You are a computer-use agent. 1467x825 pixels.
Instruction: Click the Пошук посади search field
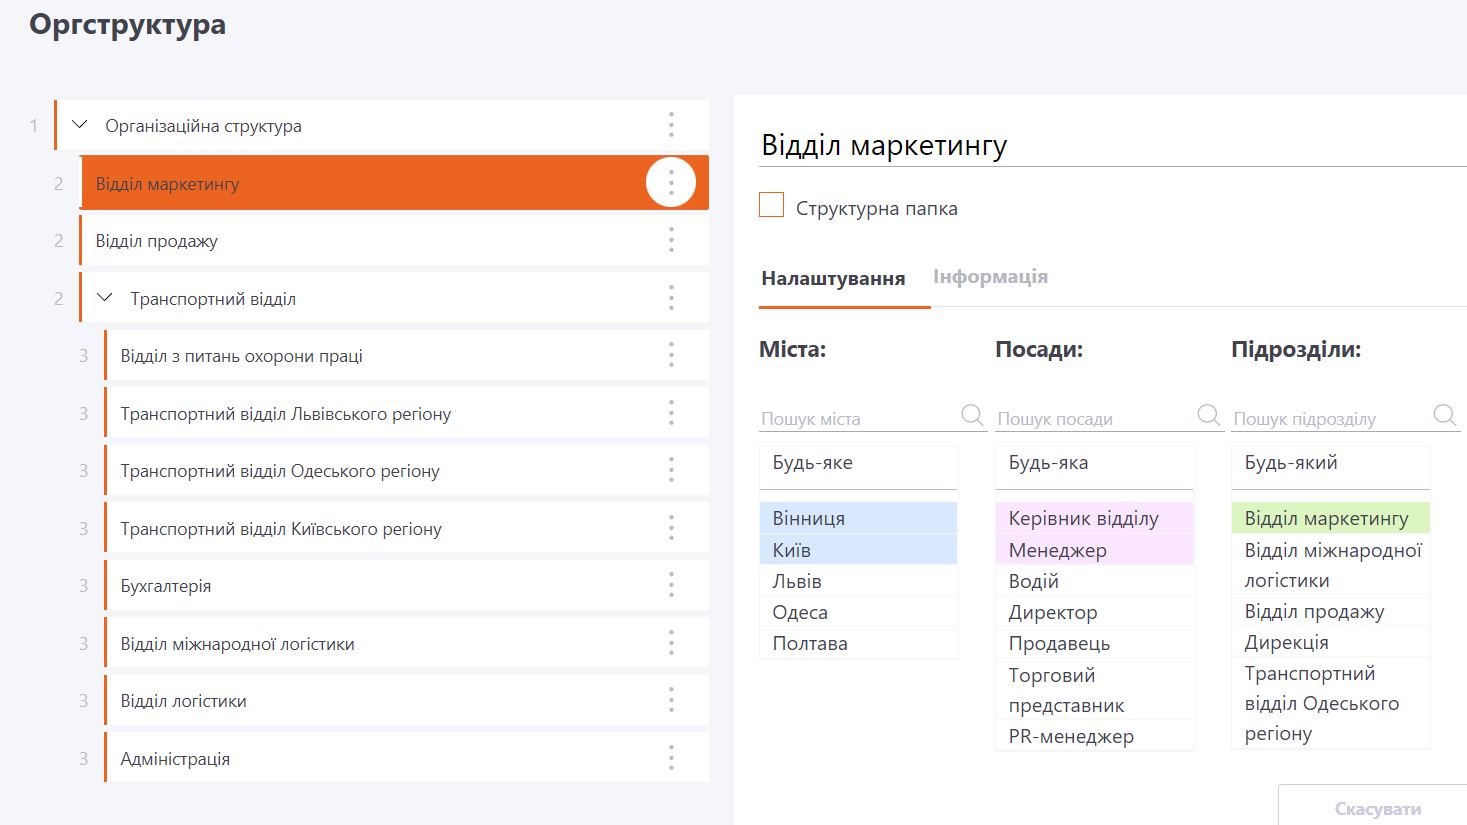(1094, 419)
